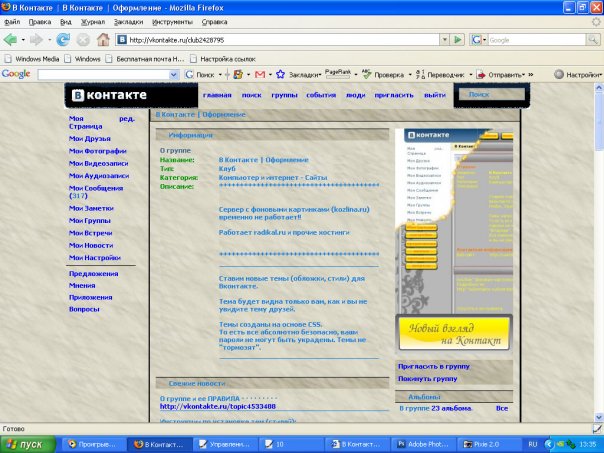Open the Инструменты menu
604x453 pixels.
click(172, 22)
